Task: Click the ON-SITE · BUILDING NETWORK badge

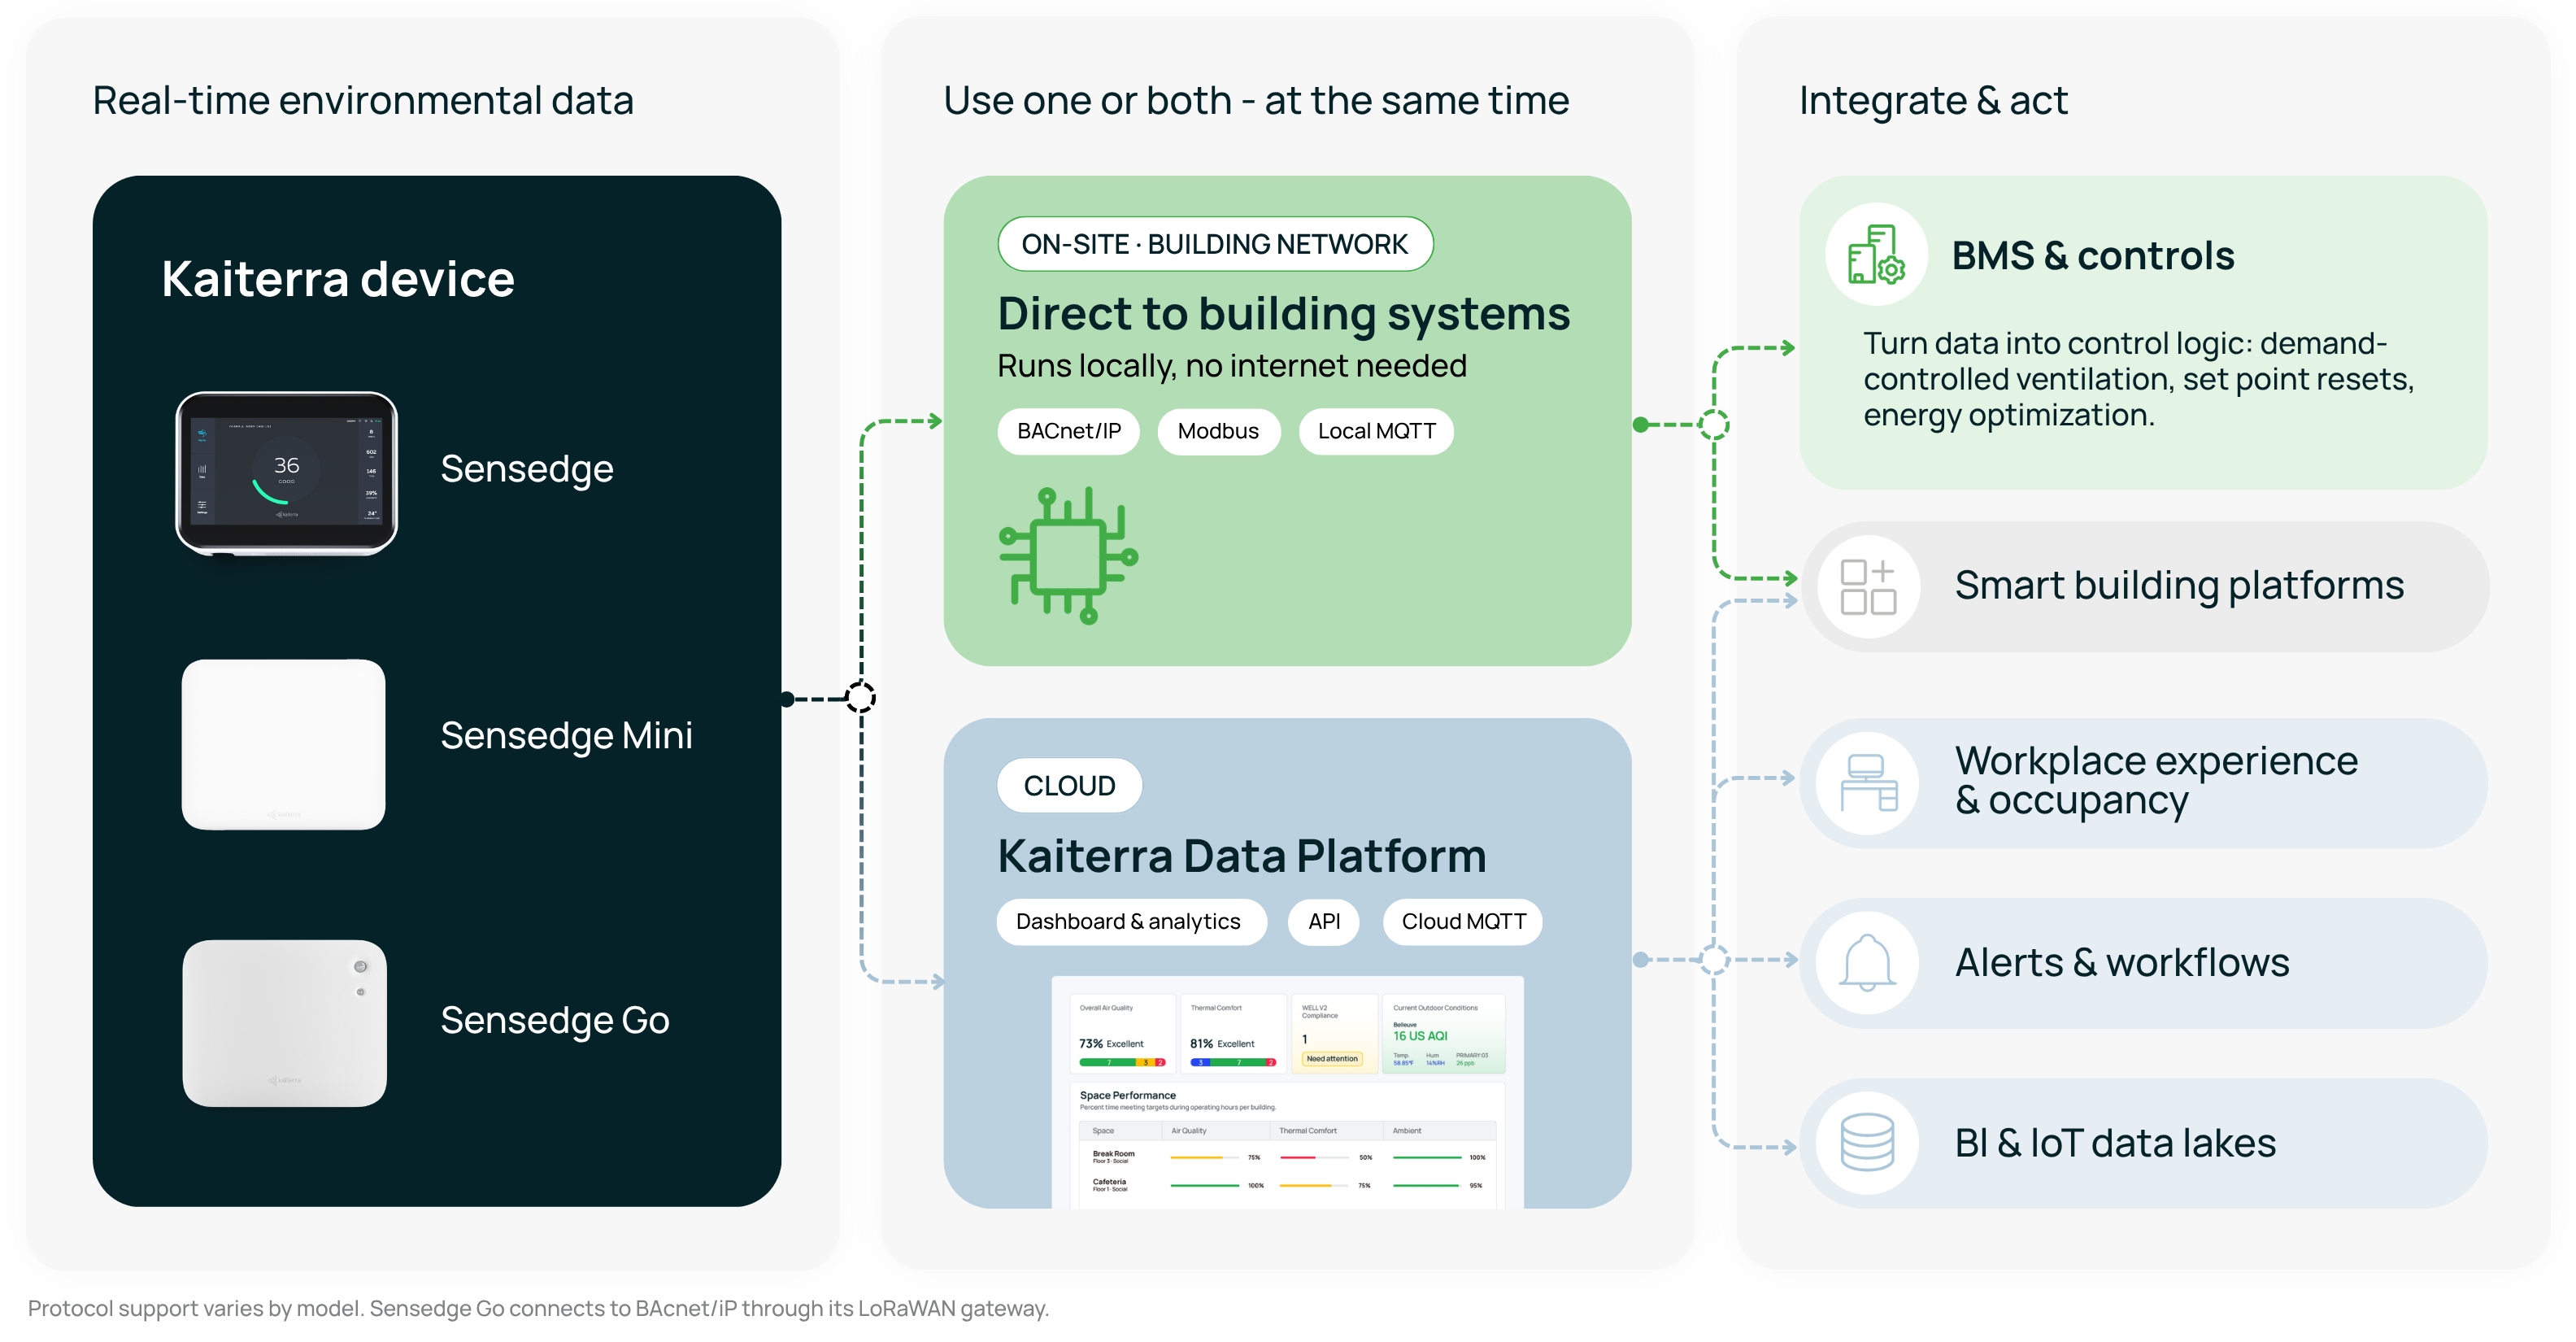Action: (x=1215, y=244)
